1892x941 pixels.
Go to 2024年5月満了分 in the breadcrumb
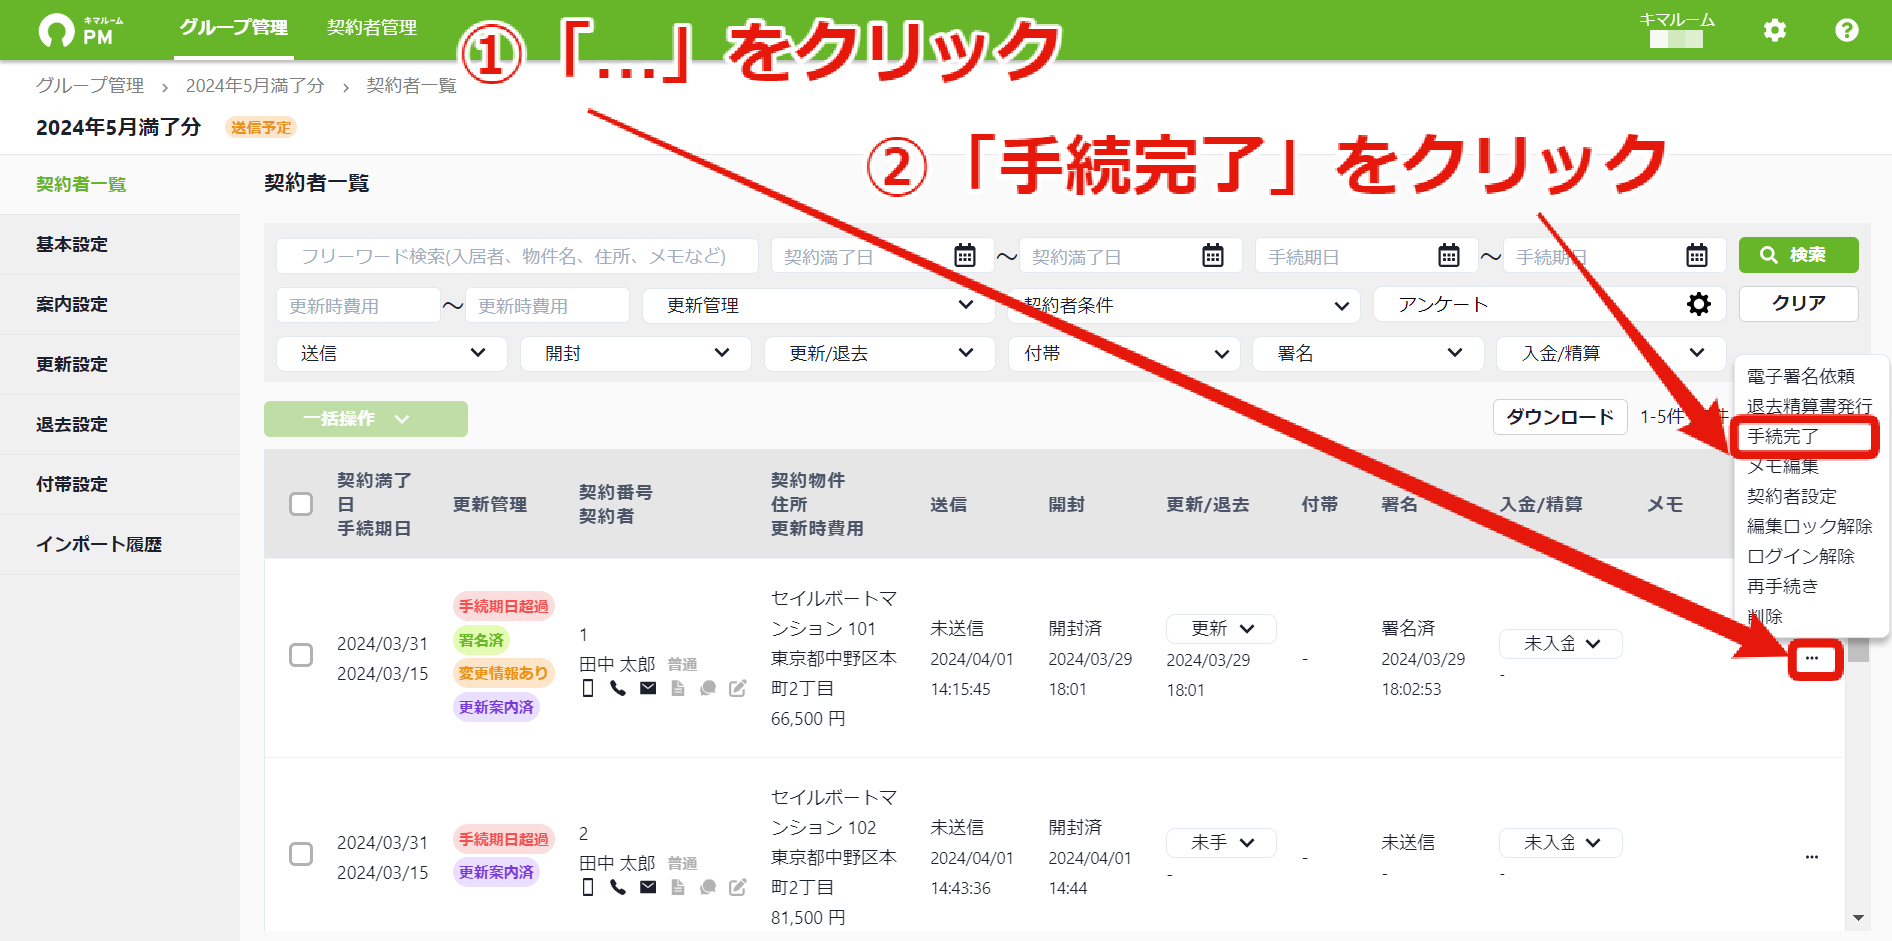click(x=255, y=86)
